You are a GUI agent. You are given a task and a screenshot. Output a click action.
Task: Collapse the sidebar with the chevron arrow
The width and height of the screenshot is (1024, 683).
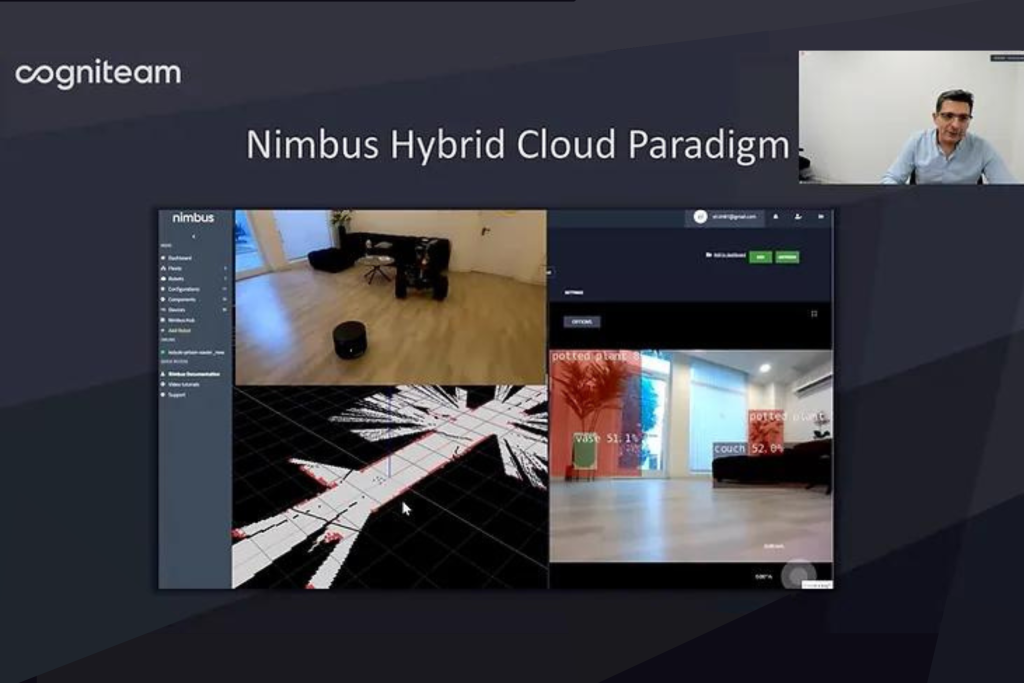(x=193, y=236)
